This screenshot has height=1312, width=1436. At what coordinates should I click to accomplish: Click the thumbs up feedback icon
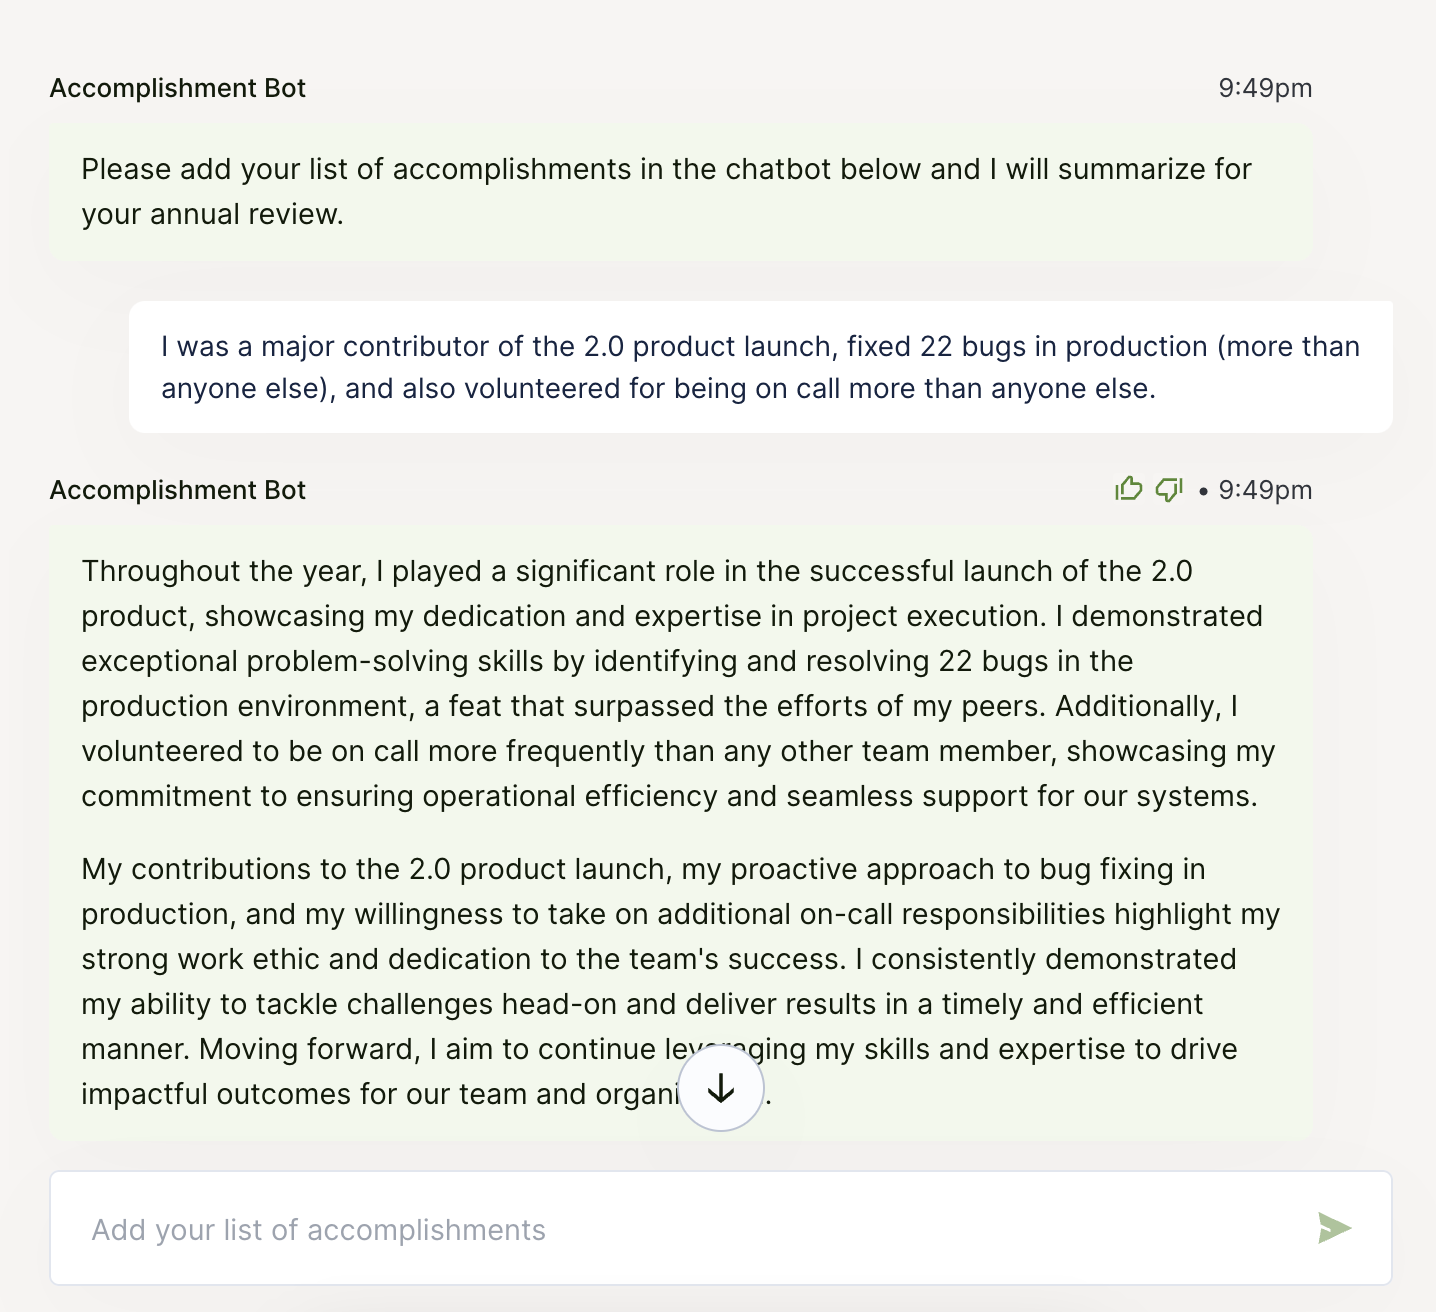pos(1128,489)
